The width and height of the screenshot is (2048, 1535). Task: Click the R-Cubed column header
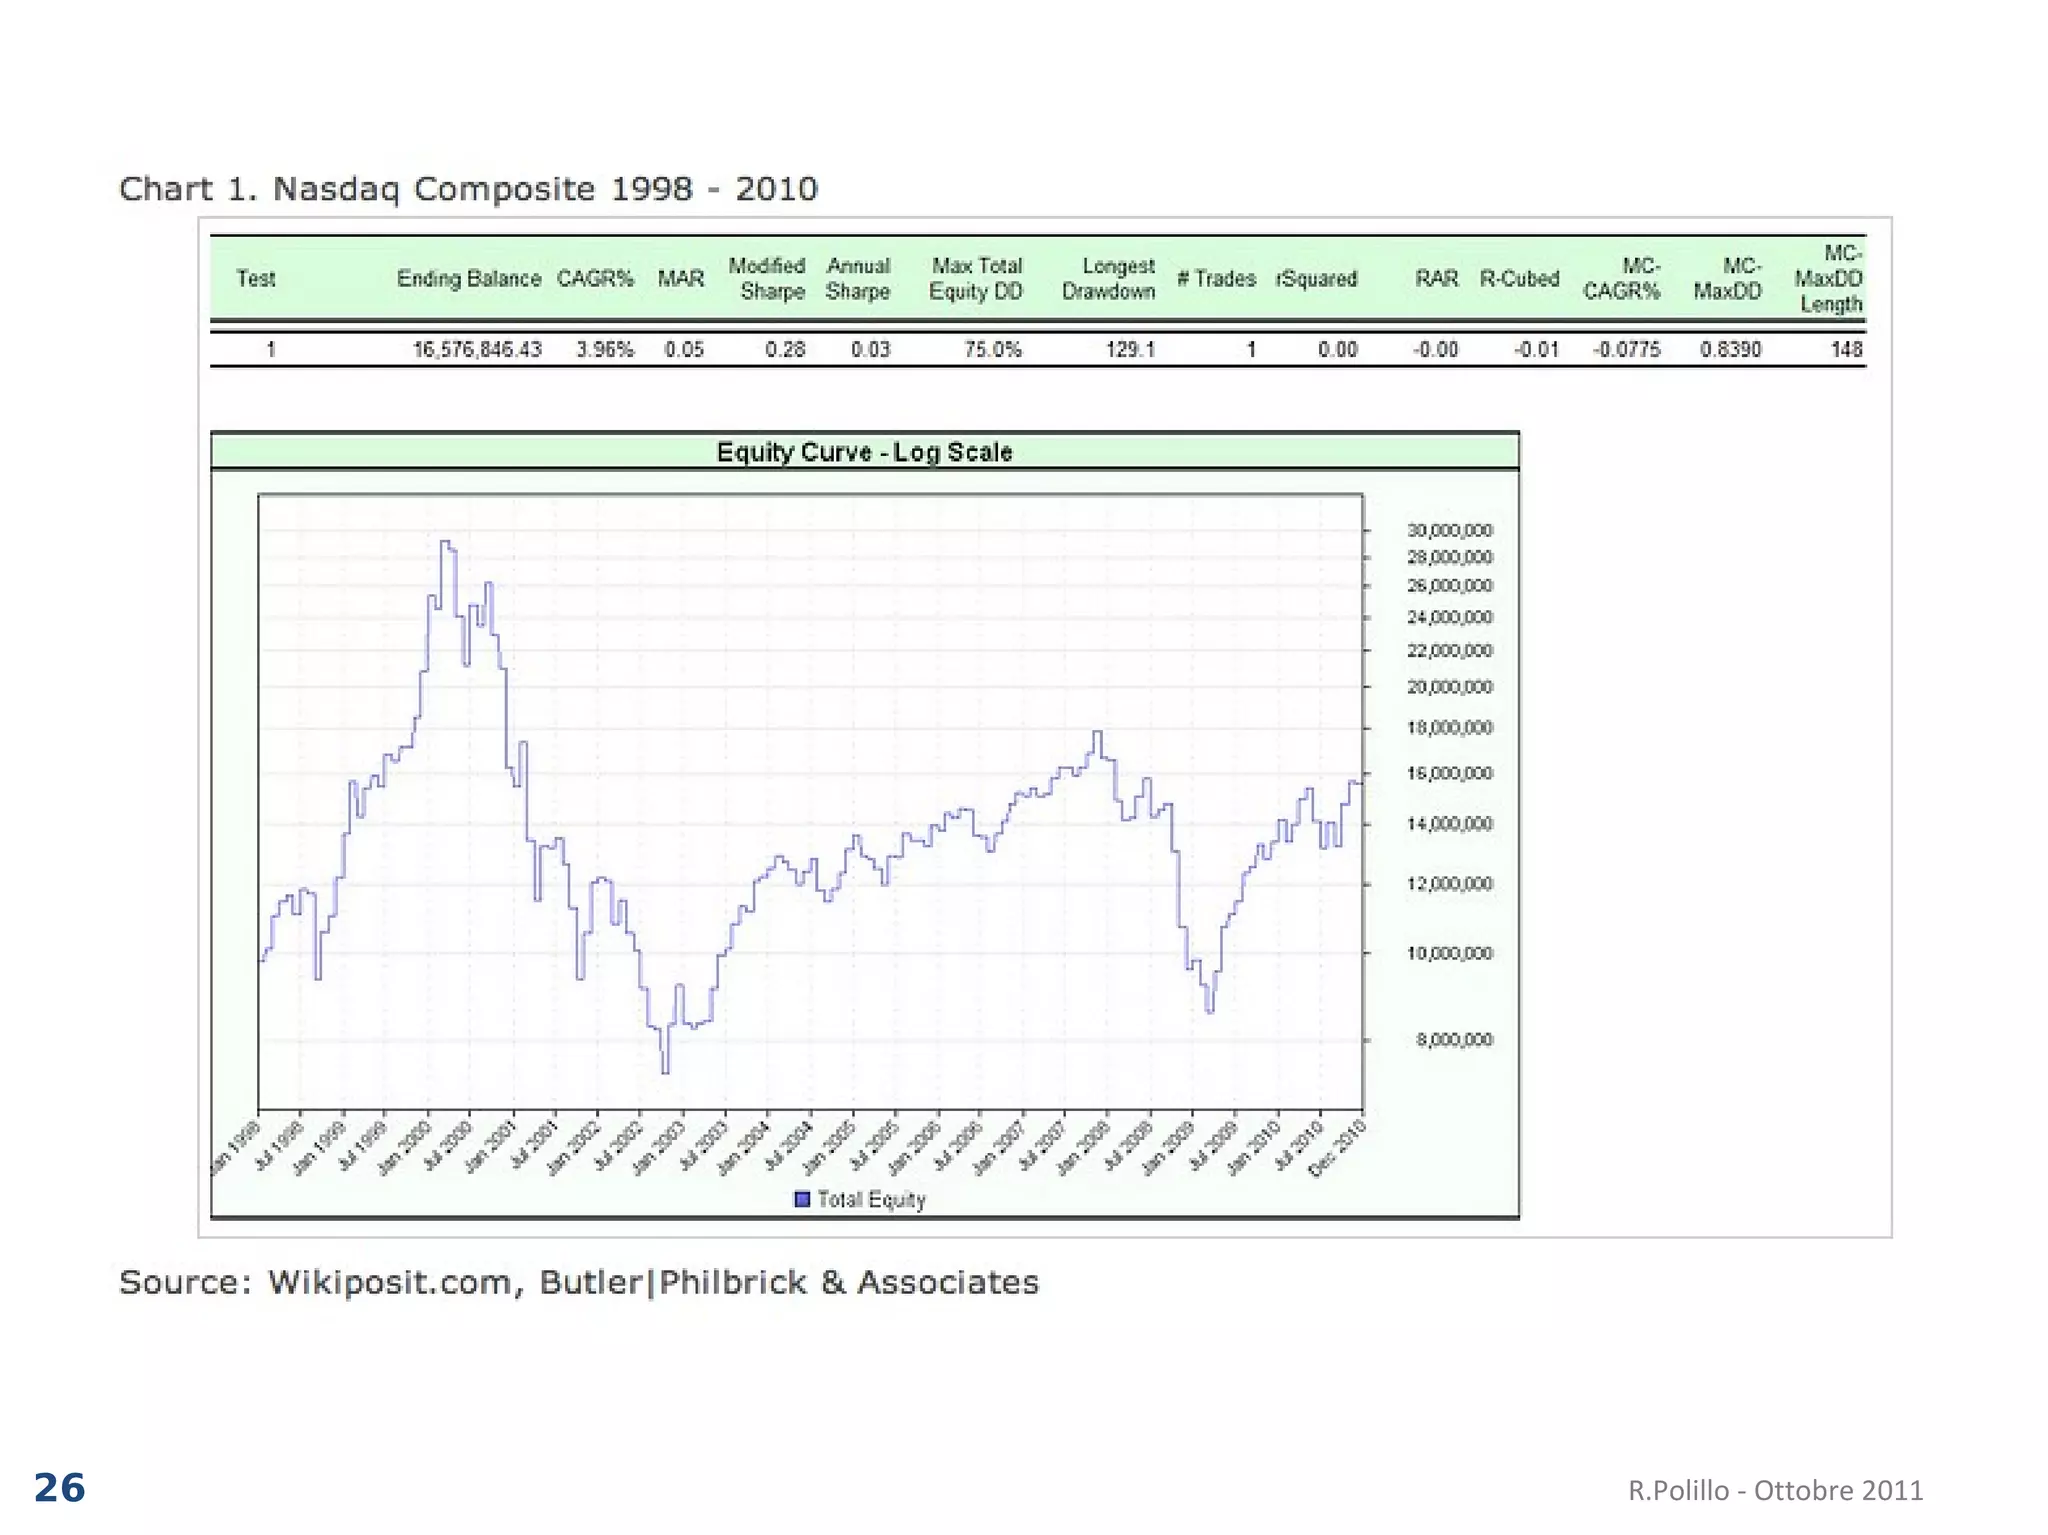point(1519,279)
